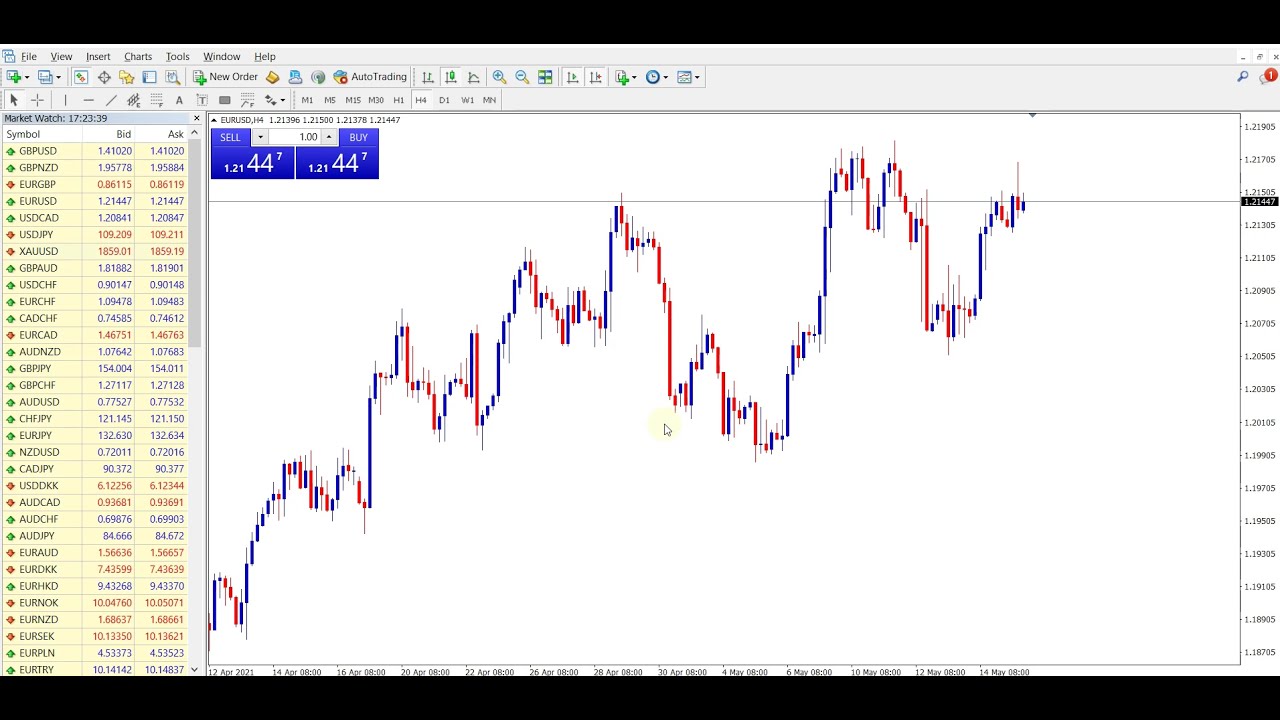Open the Periods clock icon
This screenshot has height=720, width=1280.
coord(653,77)
